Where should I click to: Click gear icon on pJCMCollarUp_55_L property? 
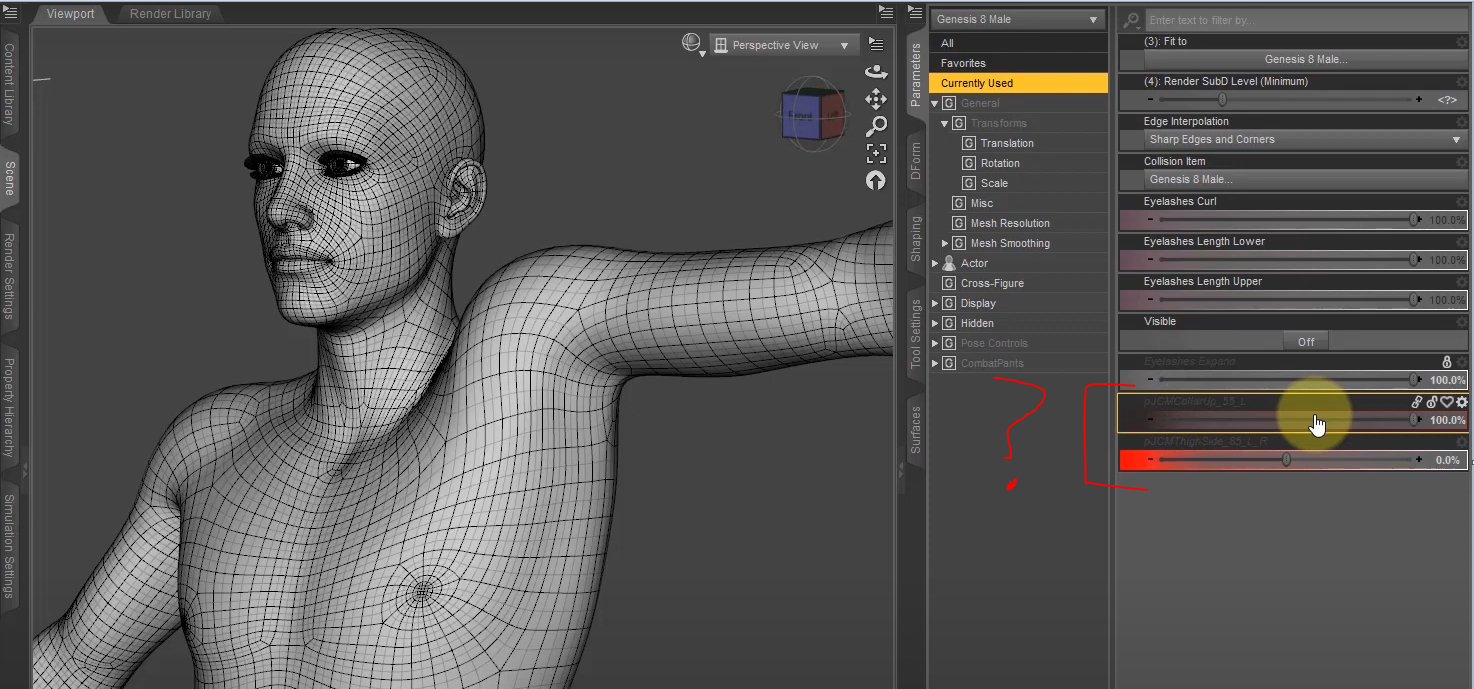click(x=1462, y=402)
